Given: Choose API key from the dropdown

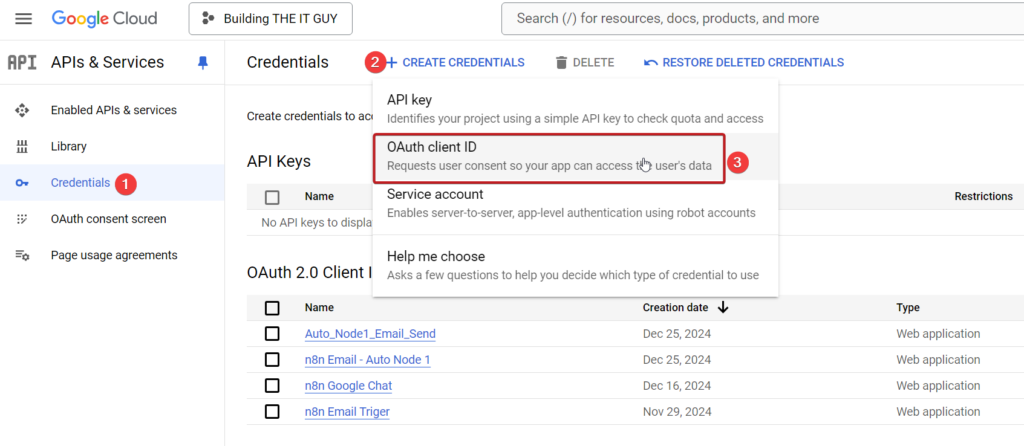Looking at the screenshot, I should pyautogui.click(x=575, y=109).
